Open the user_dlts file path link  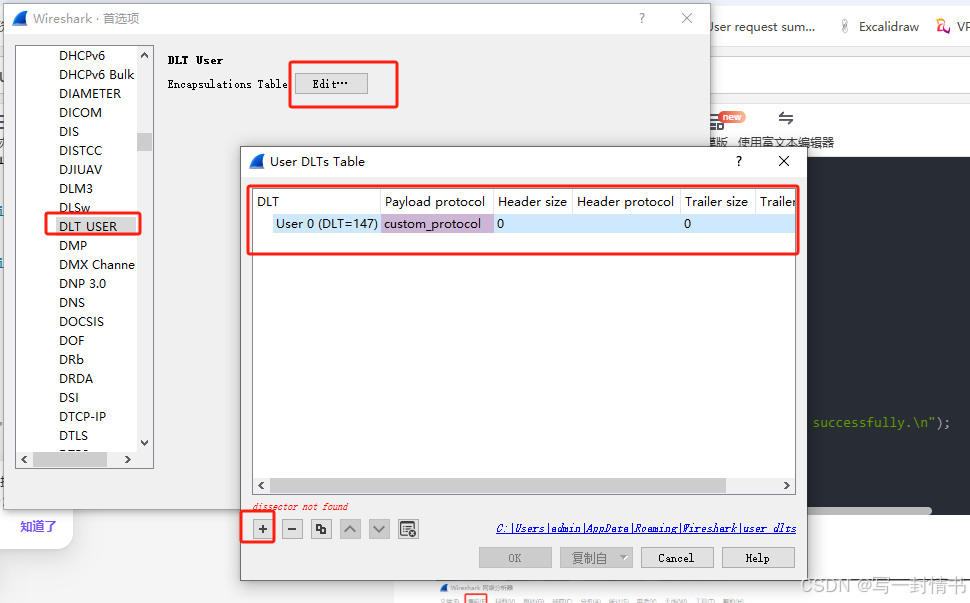pos(646,528)
